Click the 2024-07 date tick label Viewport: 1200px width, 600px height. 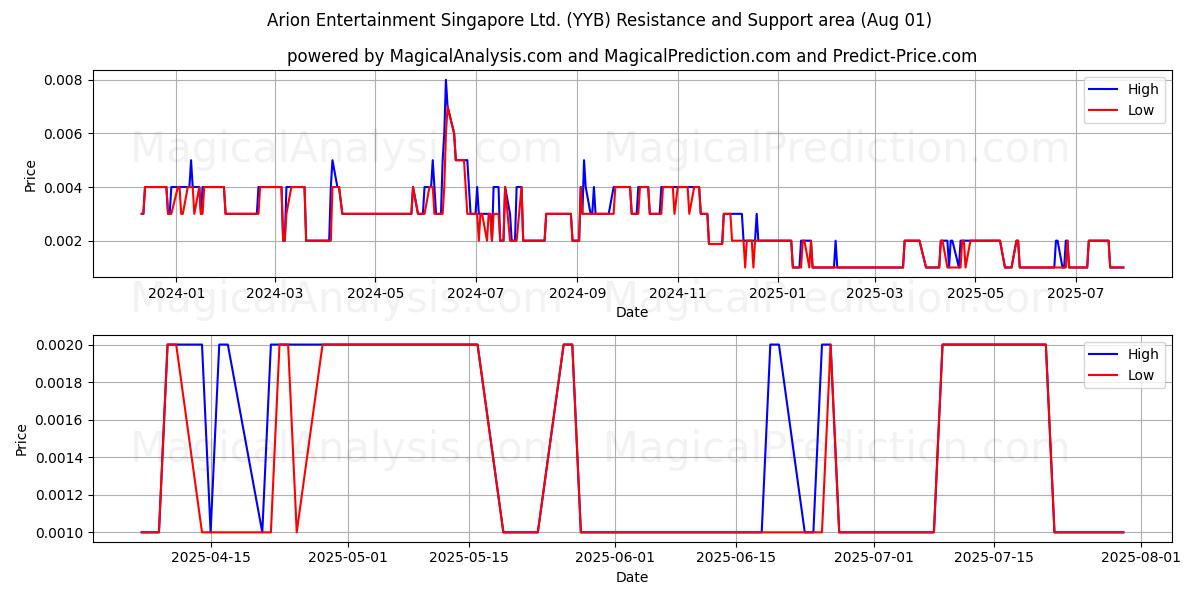coord(475,293)
